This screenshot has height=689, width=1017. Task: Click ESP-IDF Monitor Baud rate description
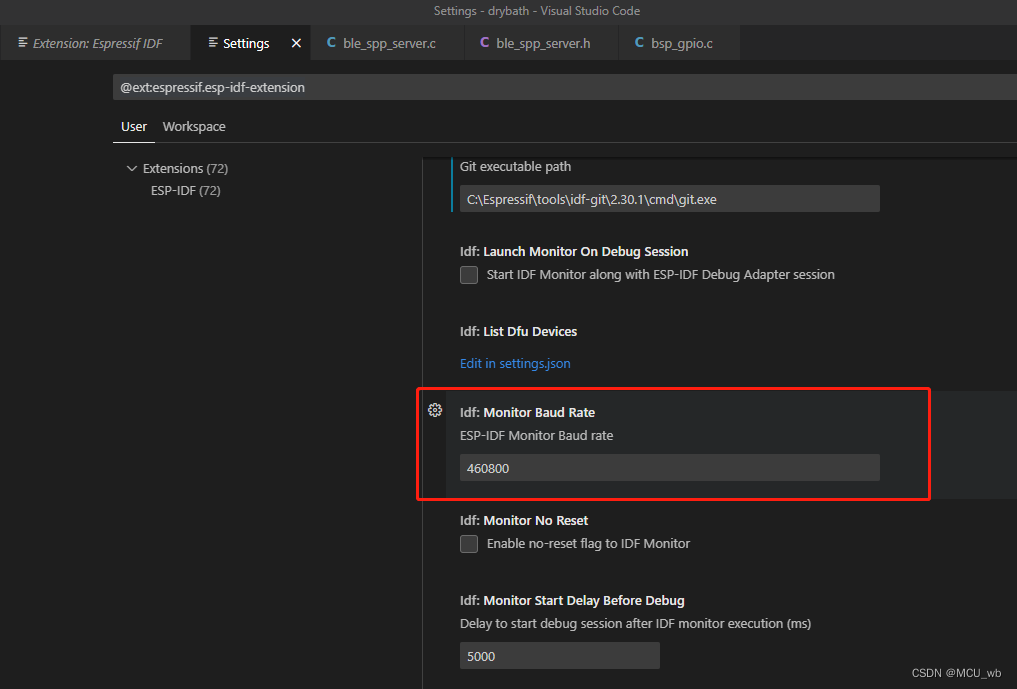tap(536, 436)
